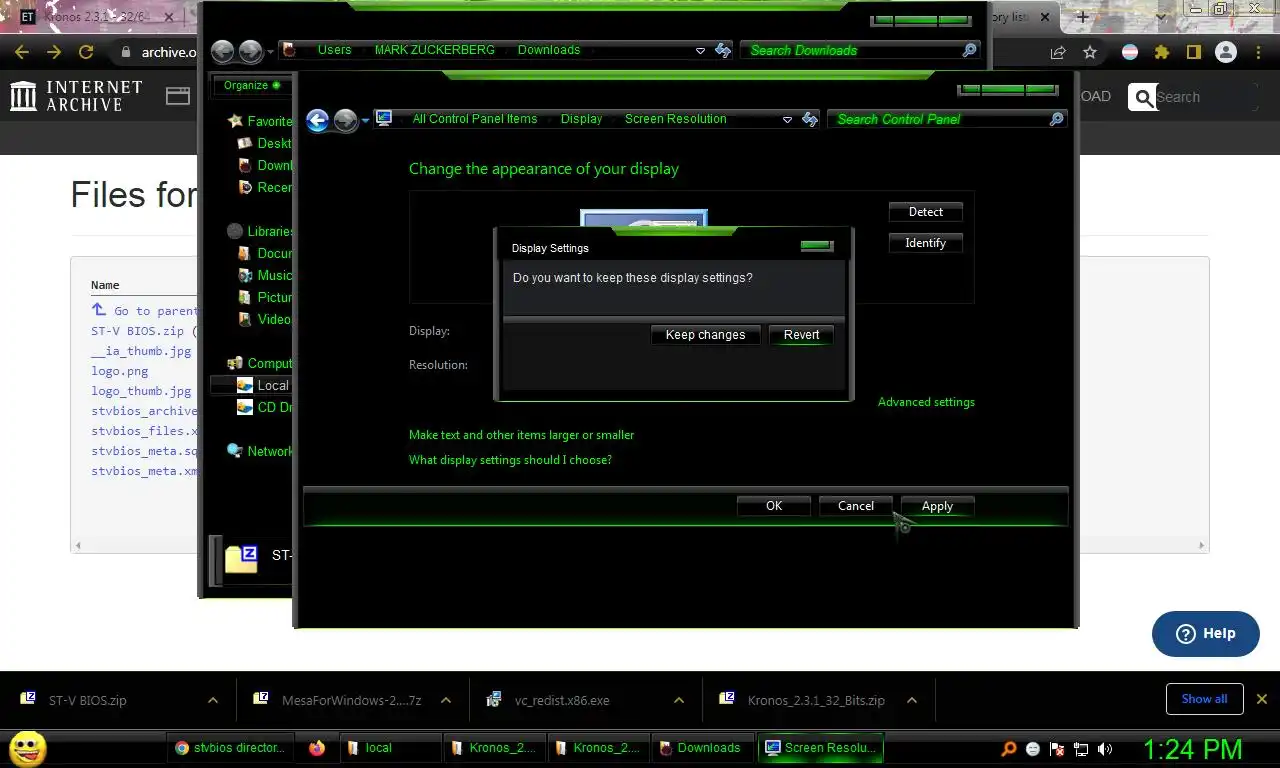Click Downloads breadcrumb in explorer address bar
This screenshot has width=1280, height=768.
(x=548, y=50)
